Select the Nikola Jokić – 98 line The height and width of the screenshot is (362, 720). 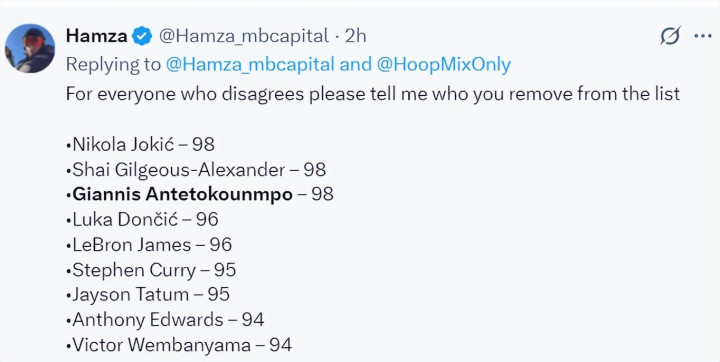click(x=140, y=144)
